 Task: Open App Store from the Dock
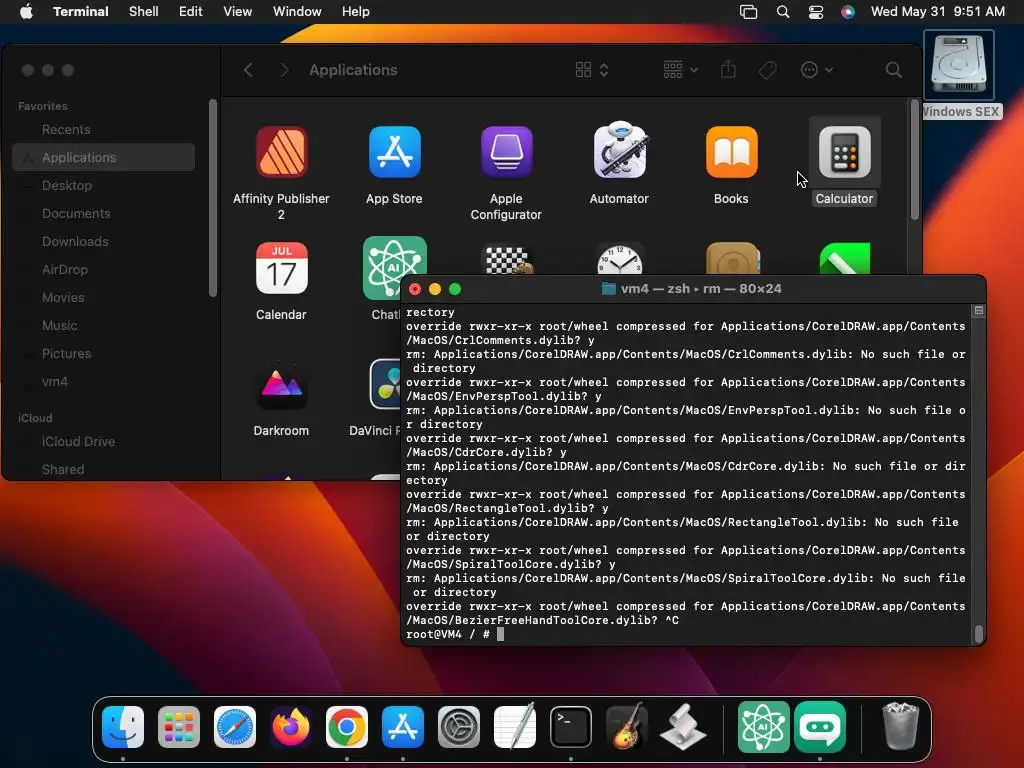[x=403, y=727]
